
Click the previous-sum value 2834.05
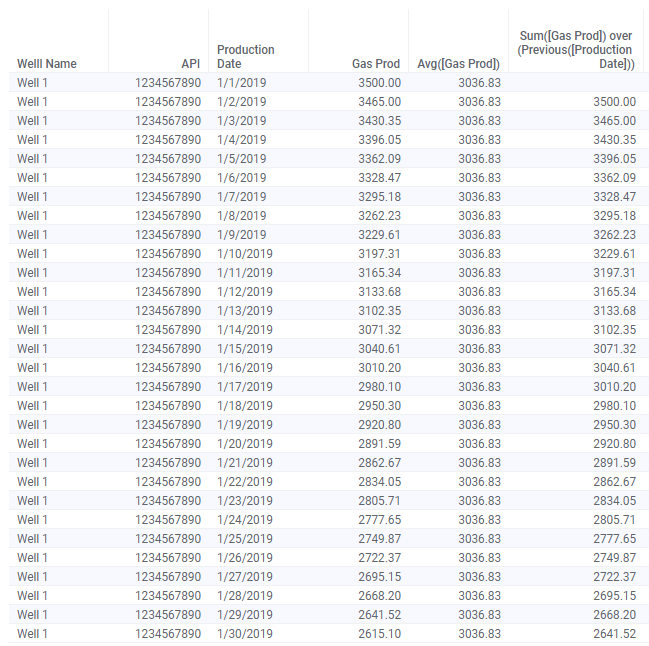click(614, 502)
